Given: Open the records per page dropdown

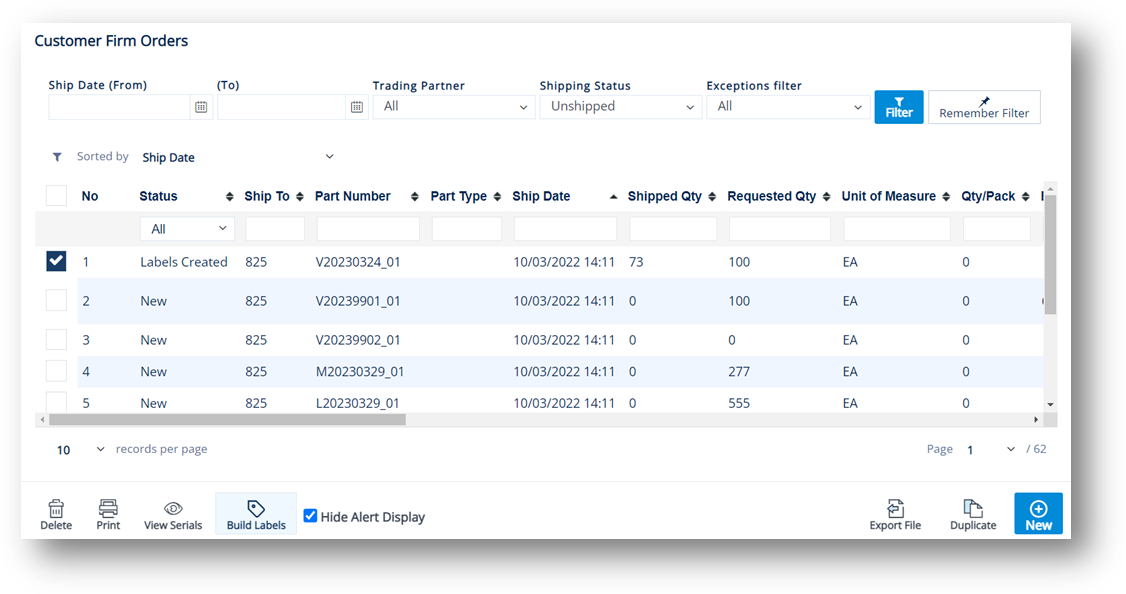Looking at the screenshot, I should click(x=79, y=450).
